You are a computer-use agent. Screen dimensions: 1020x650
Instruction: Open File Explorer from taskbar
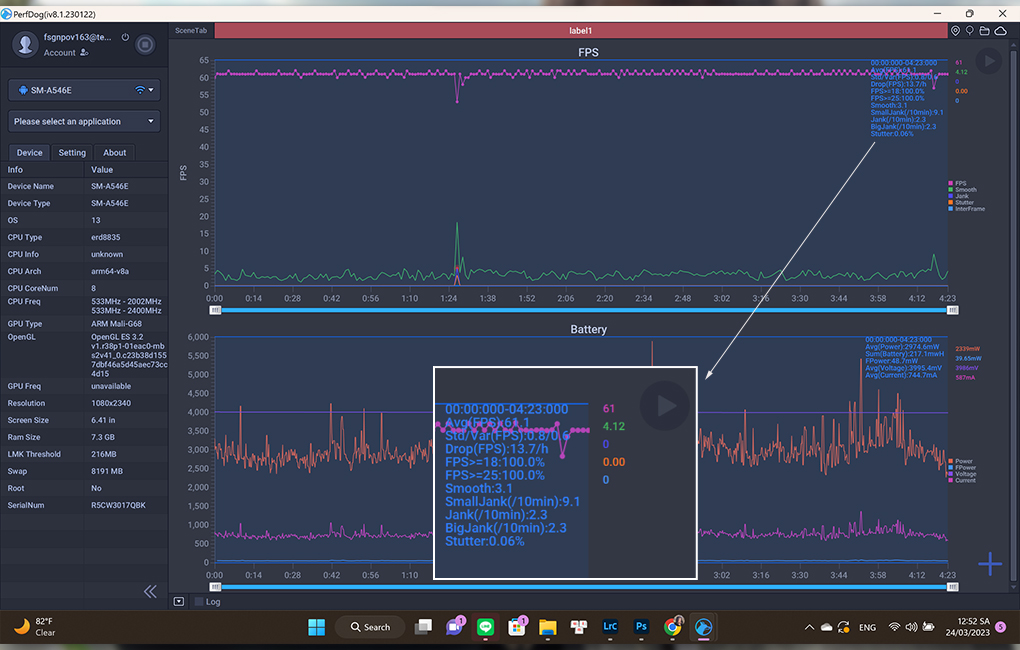[548, 627]
